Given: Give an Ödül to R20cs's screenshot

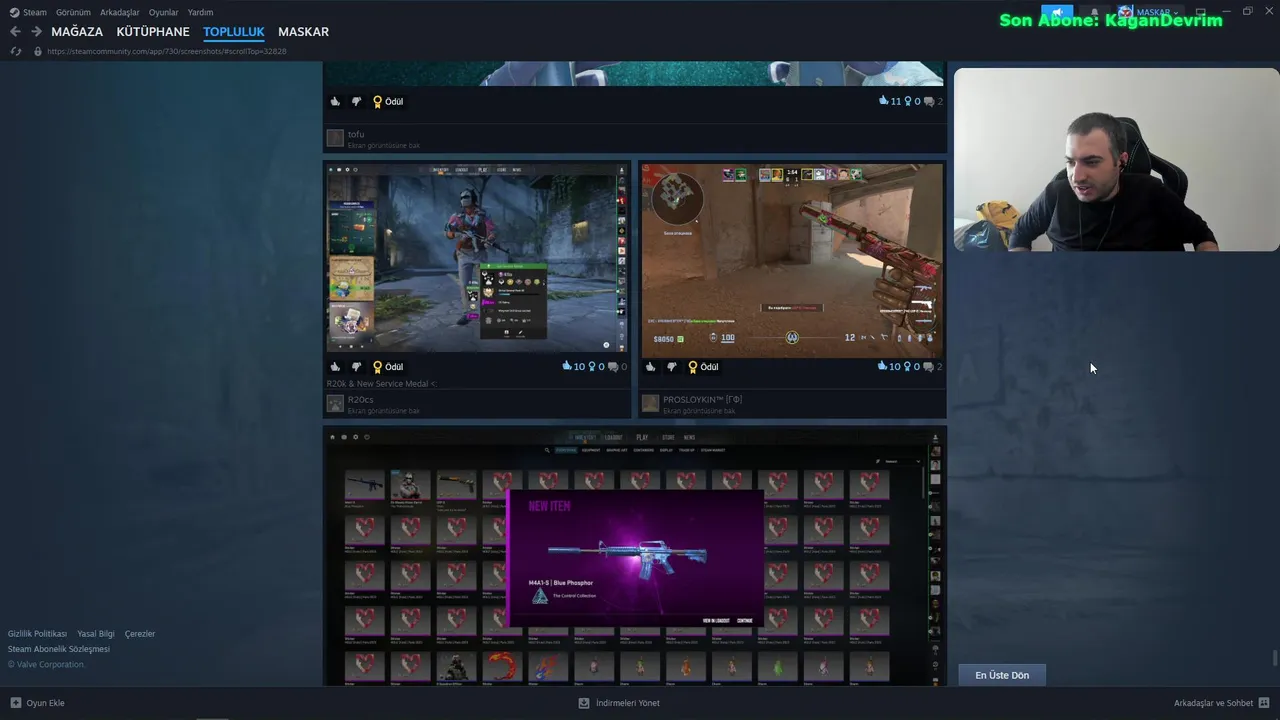Looking at the screenshot, I should pyautogui.click(x=388, y=367).
